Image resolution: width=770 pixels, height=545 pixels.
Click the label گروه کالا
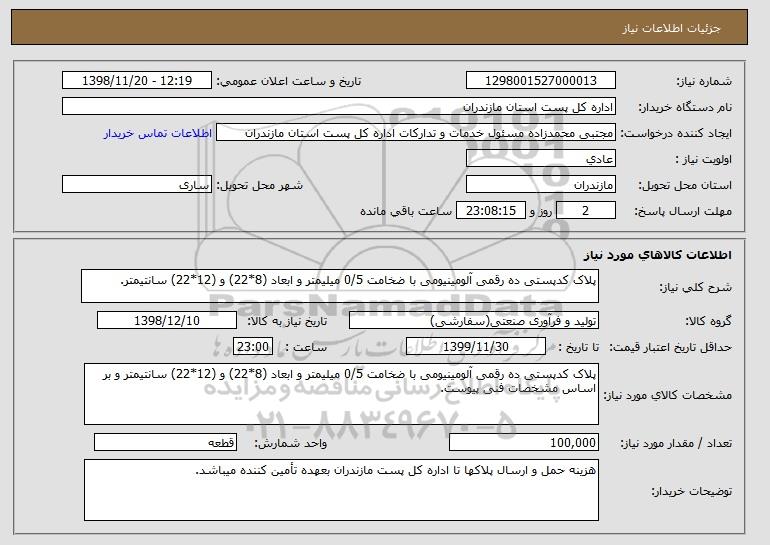709,321
